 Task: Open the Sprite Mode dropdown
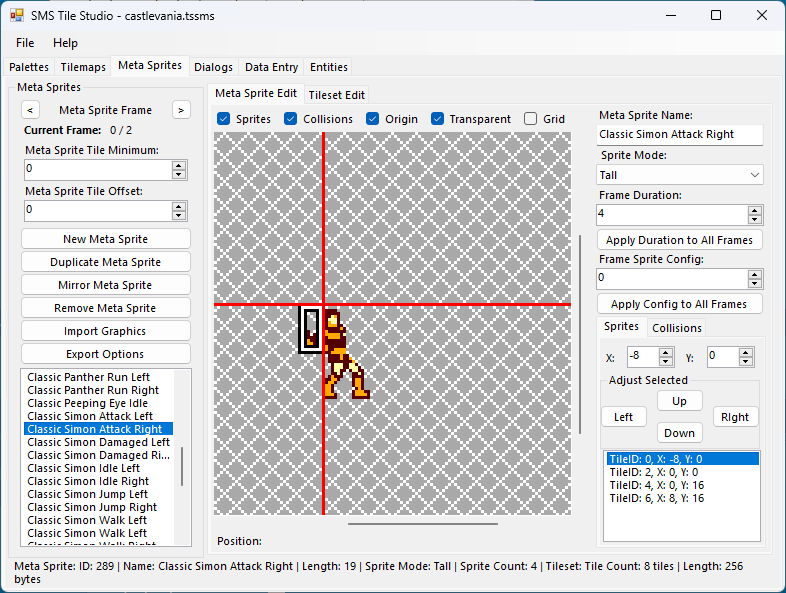[x=680, y=175]
